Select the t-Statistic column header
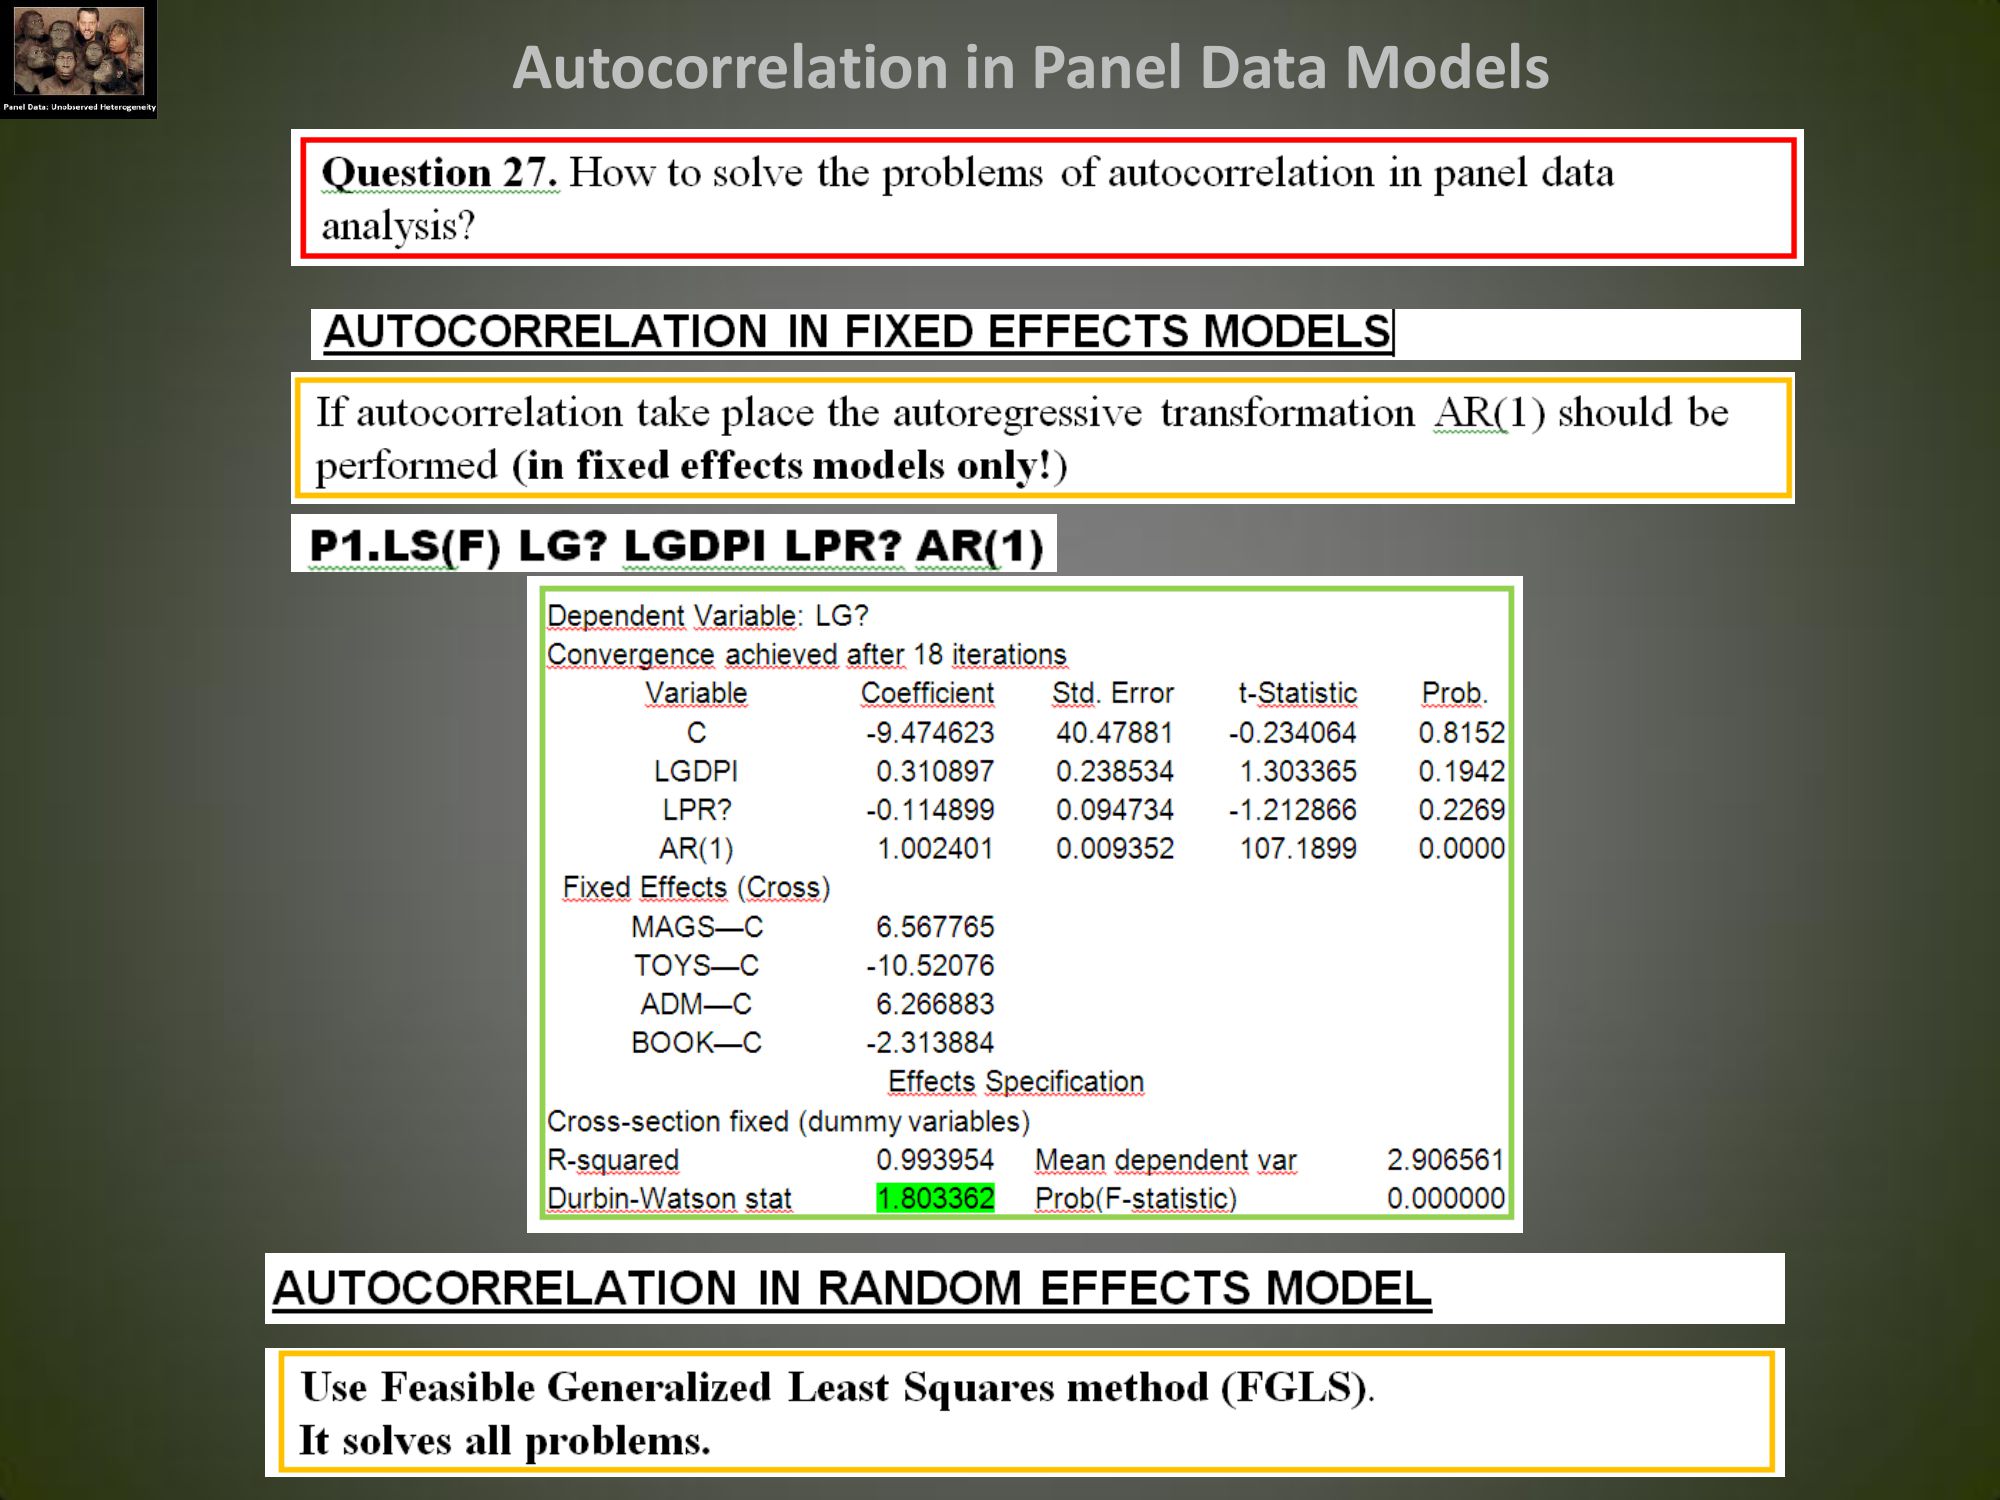 [1297, 693]
